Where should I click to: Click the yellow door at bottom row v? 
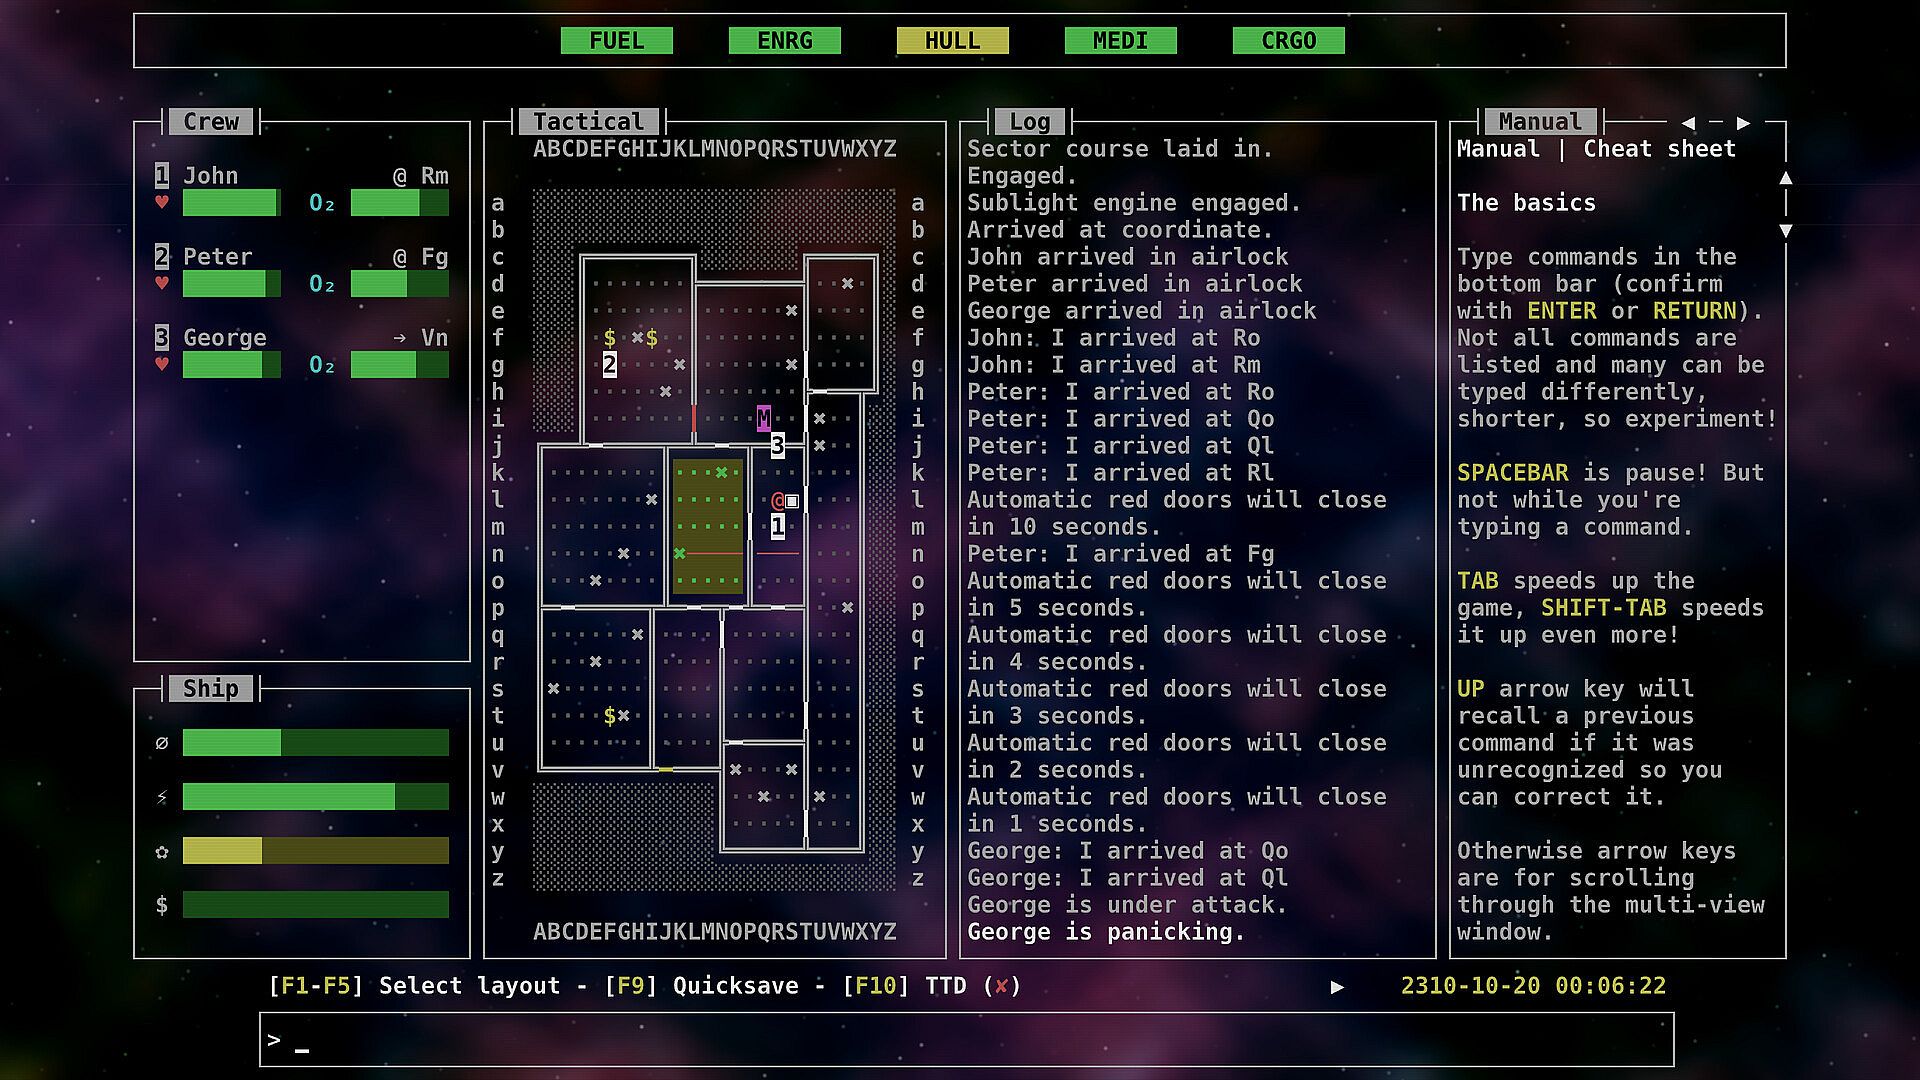coord(666,769)
